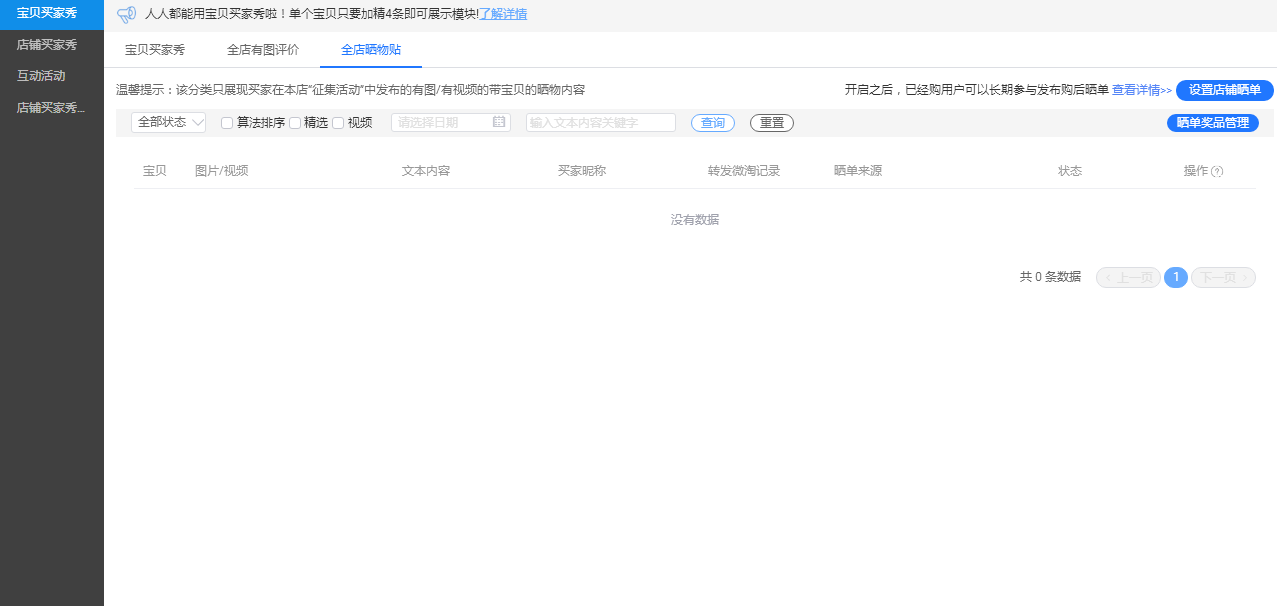This screenshot has height=606, width=1277.
Task: Open 店铺买家秀 in the sidebar
Action: pos(47,45)
